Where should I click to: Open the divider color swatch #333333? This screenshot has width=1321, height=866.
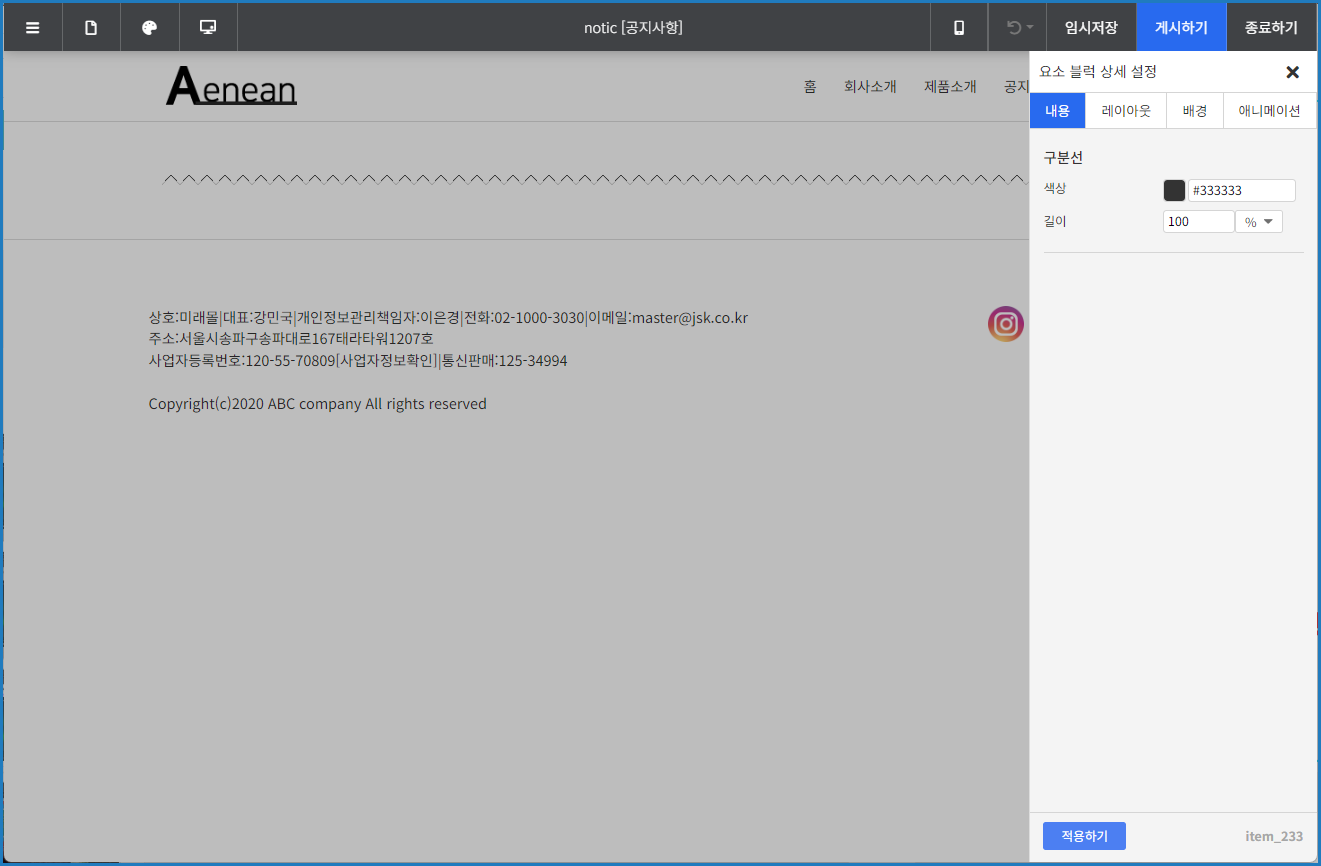tap(1174, 191)
